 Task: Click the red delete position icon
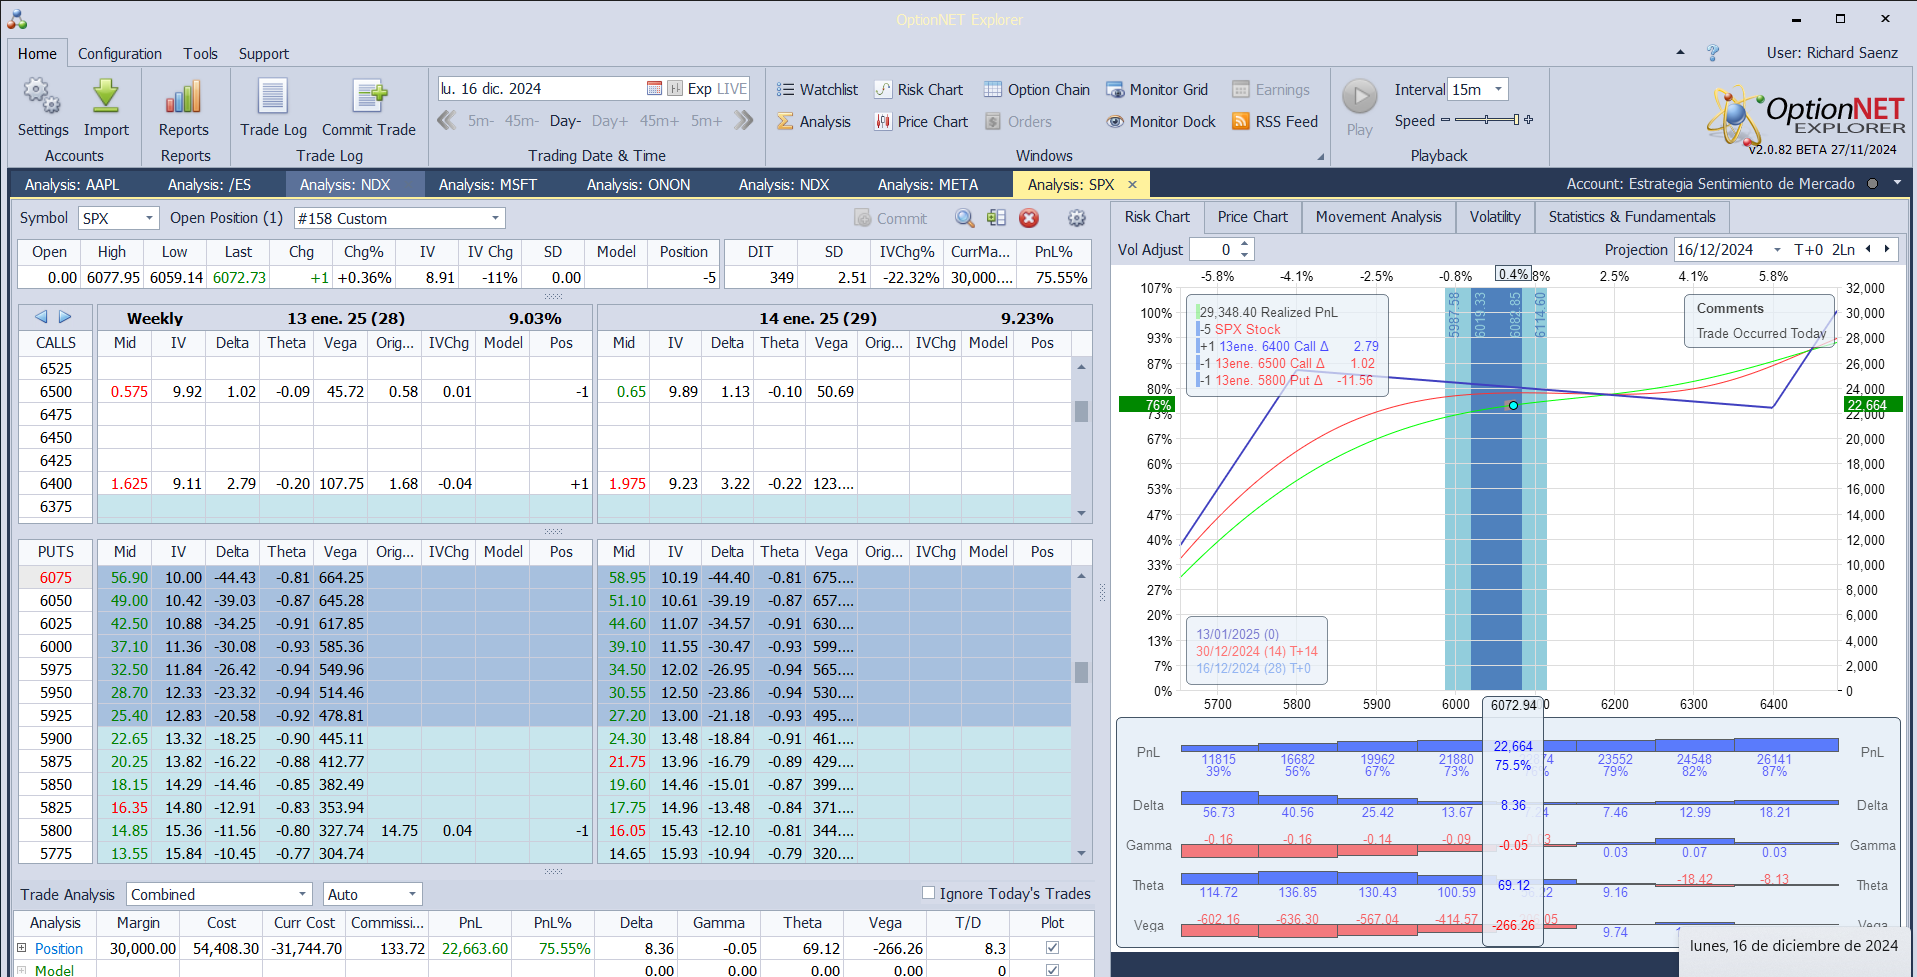[1029, 219]
